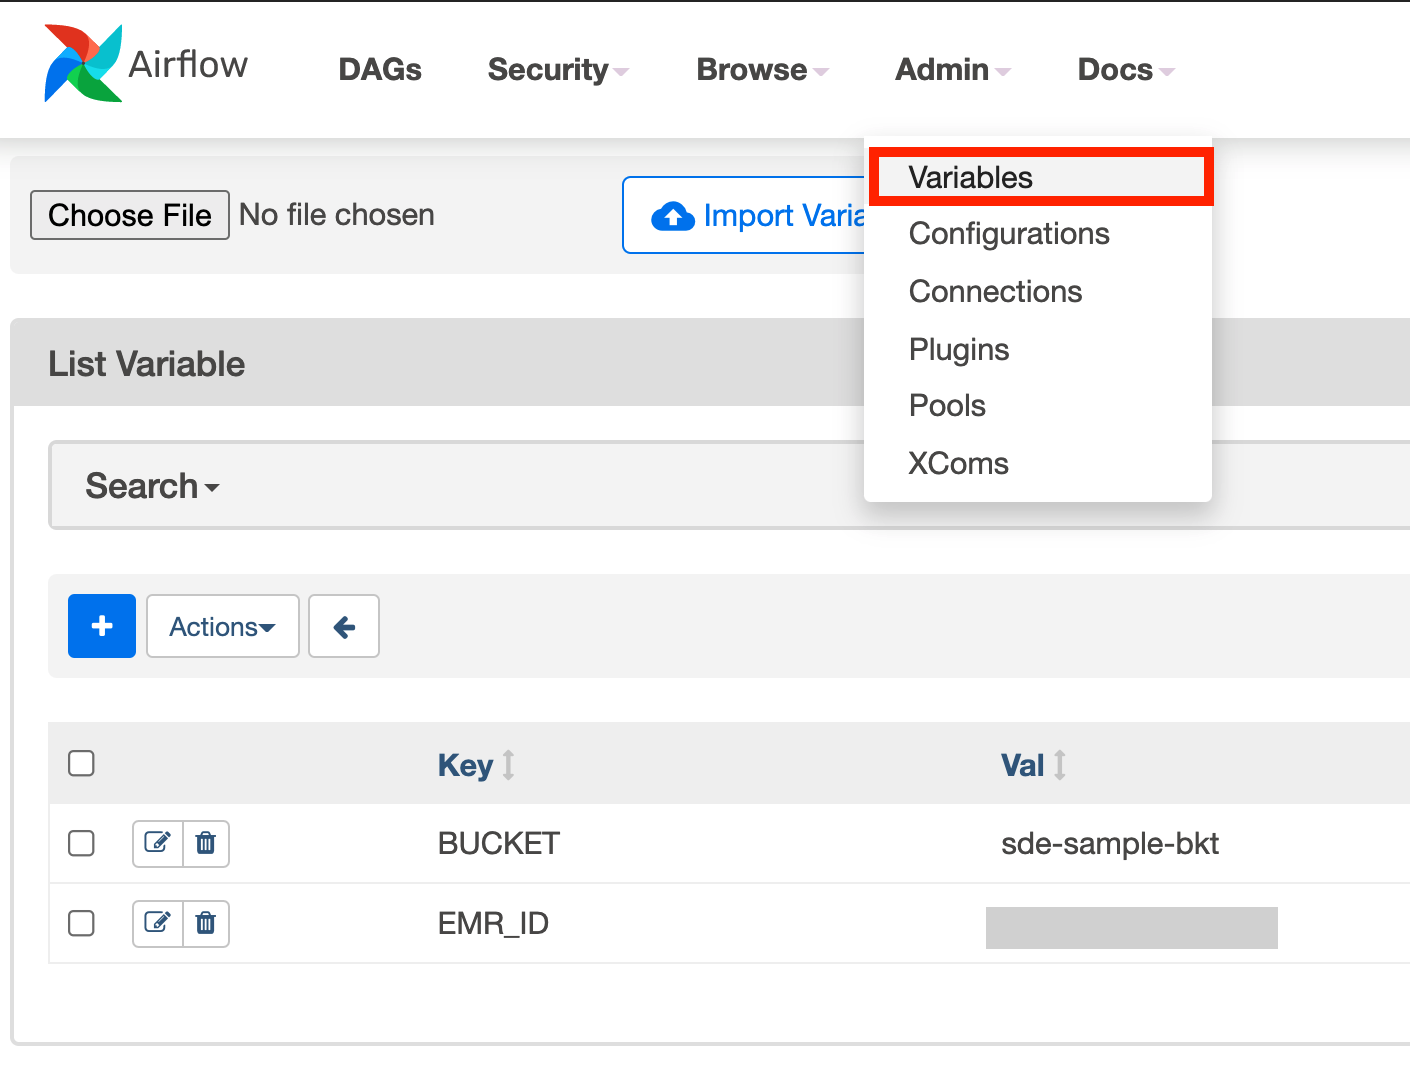Tick the select-all checkbox in the table header
Screen dimensions: 1410x1088
(81, 763)
